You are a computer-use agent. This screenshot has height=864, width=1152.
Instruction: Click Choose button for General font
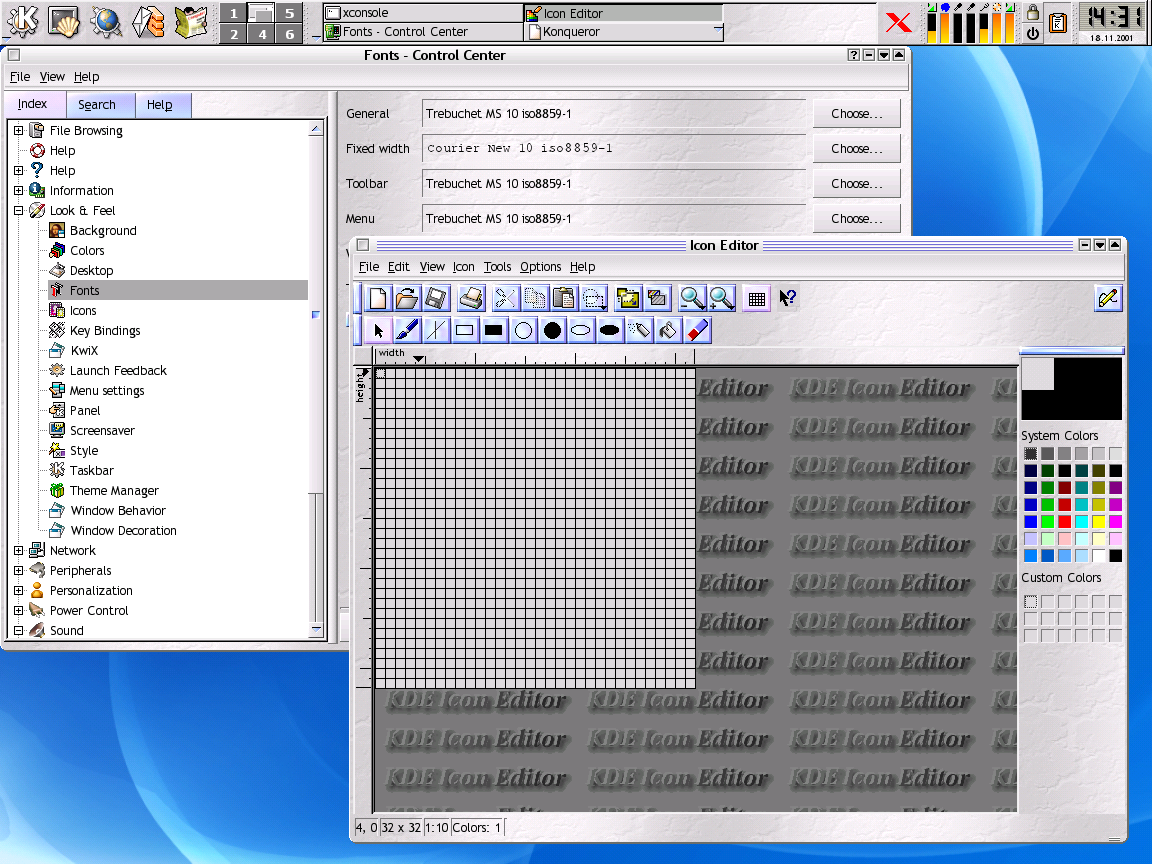click(857, 114)
